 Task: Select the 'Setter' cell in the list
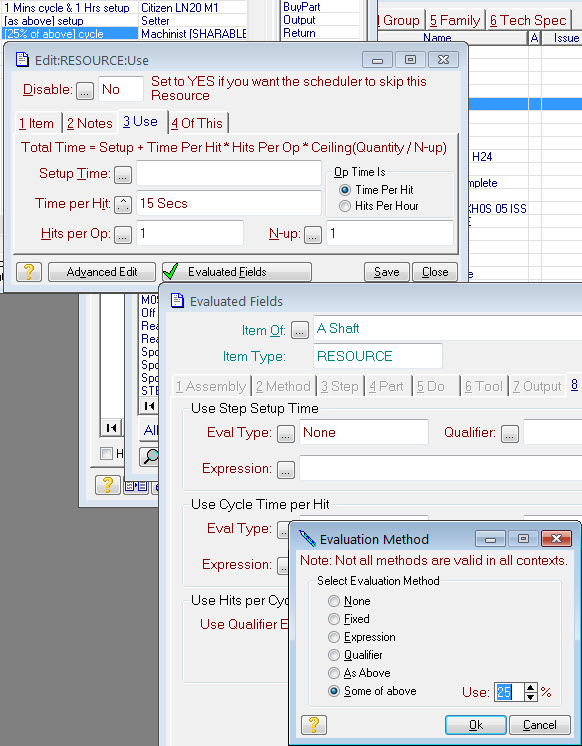tap(193, 20)
